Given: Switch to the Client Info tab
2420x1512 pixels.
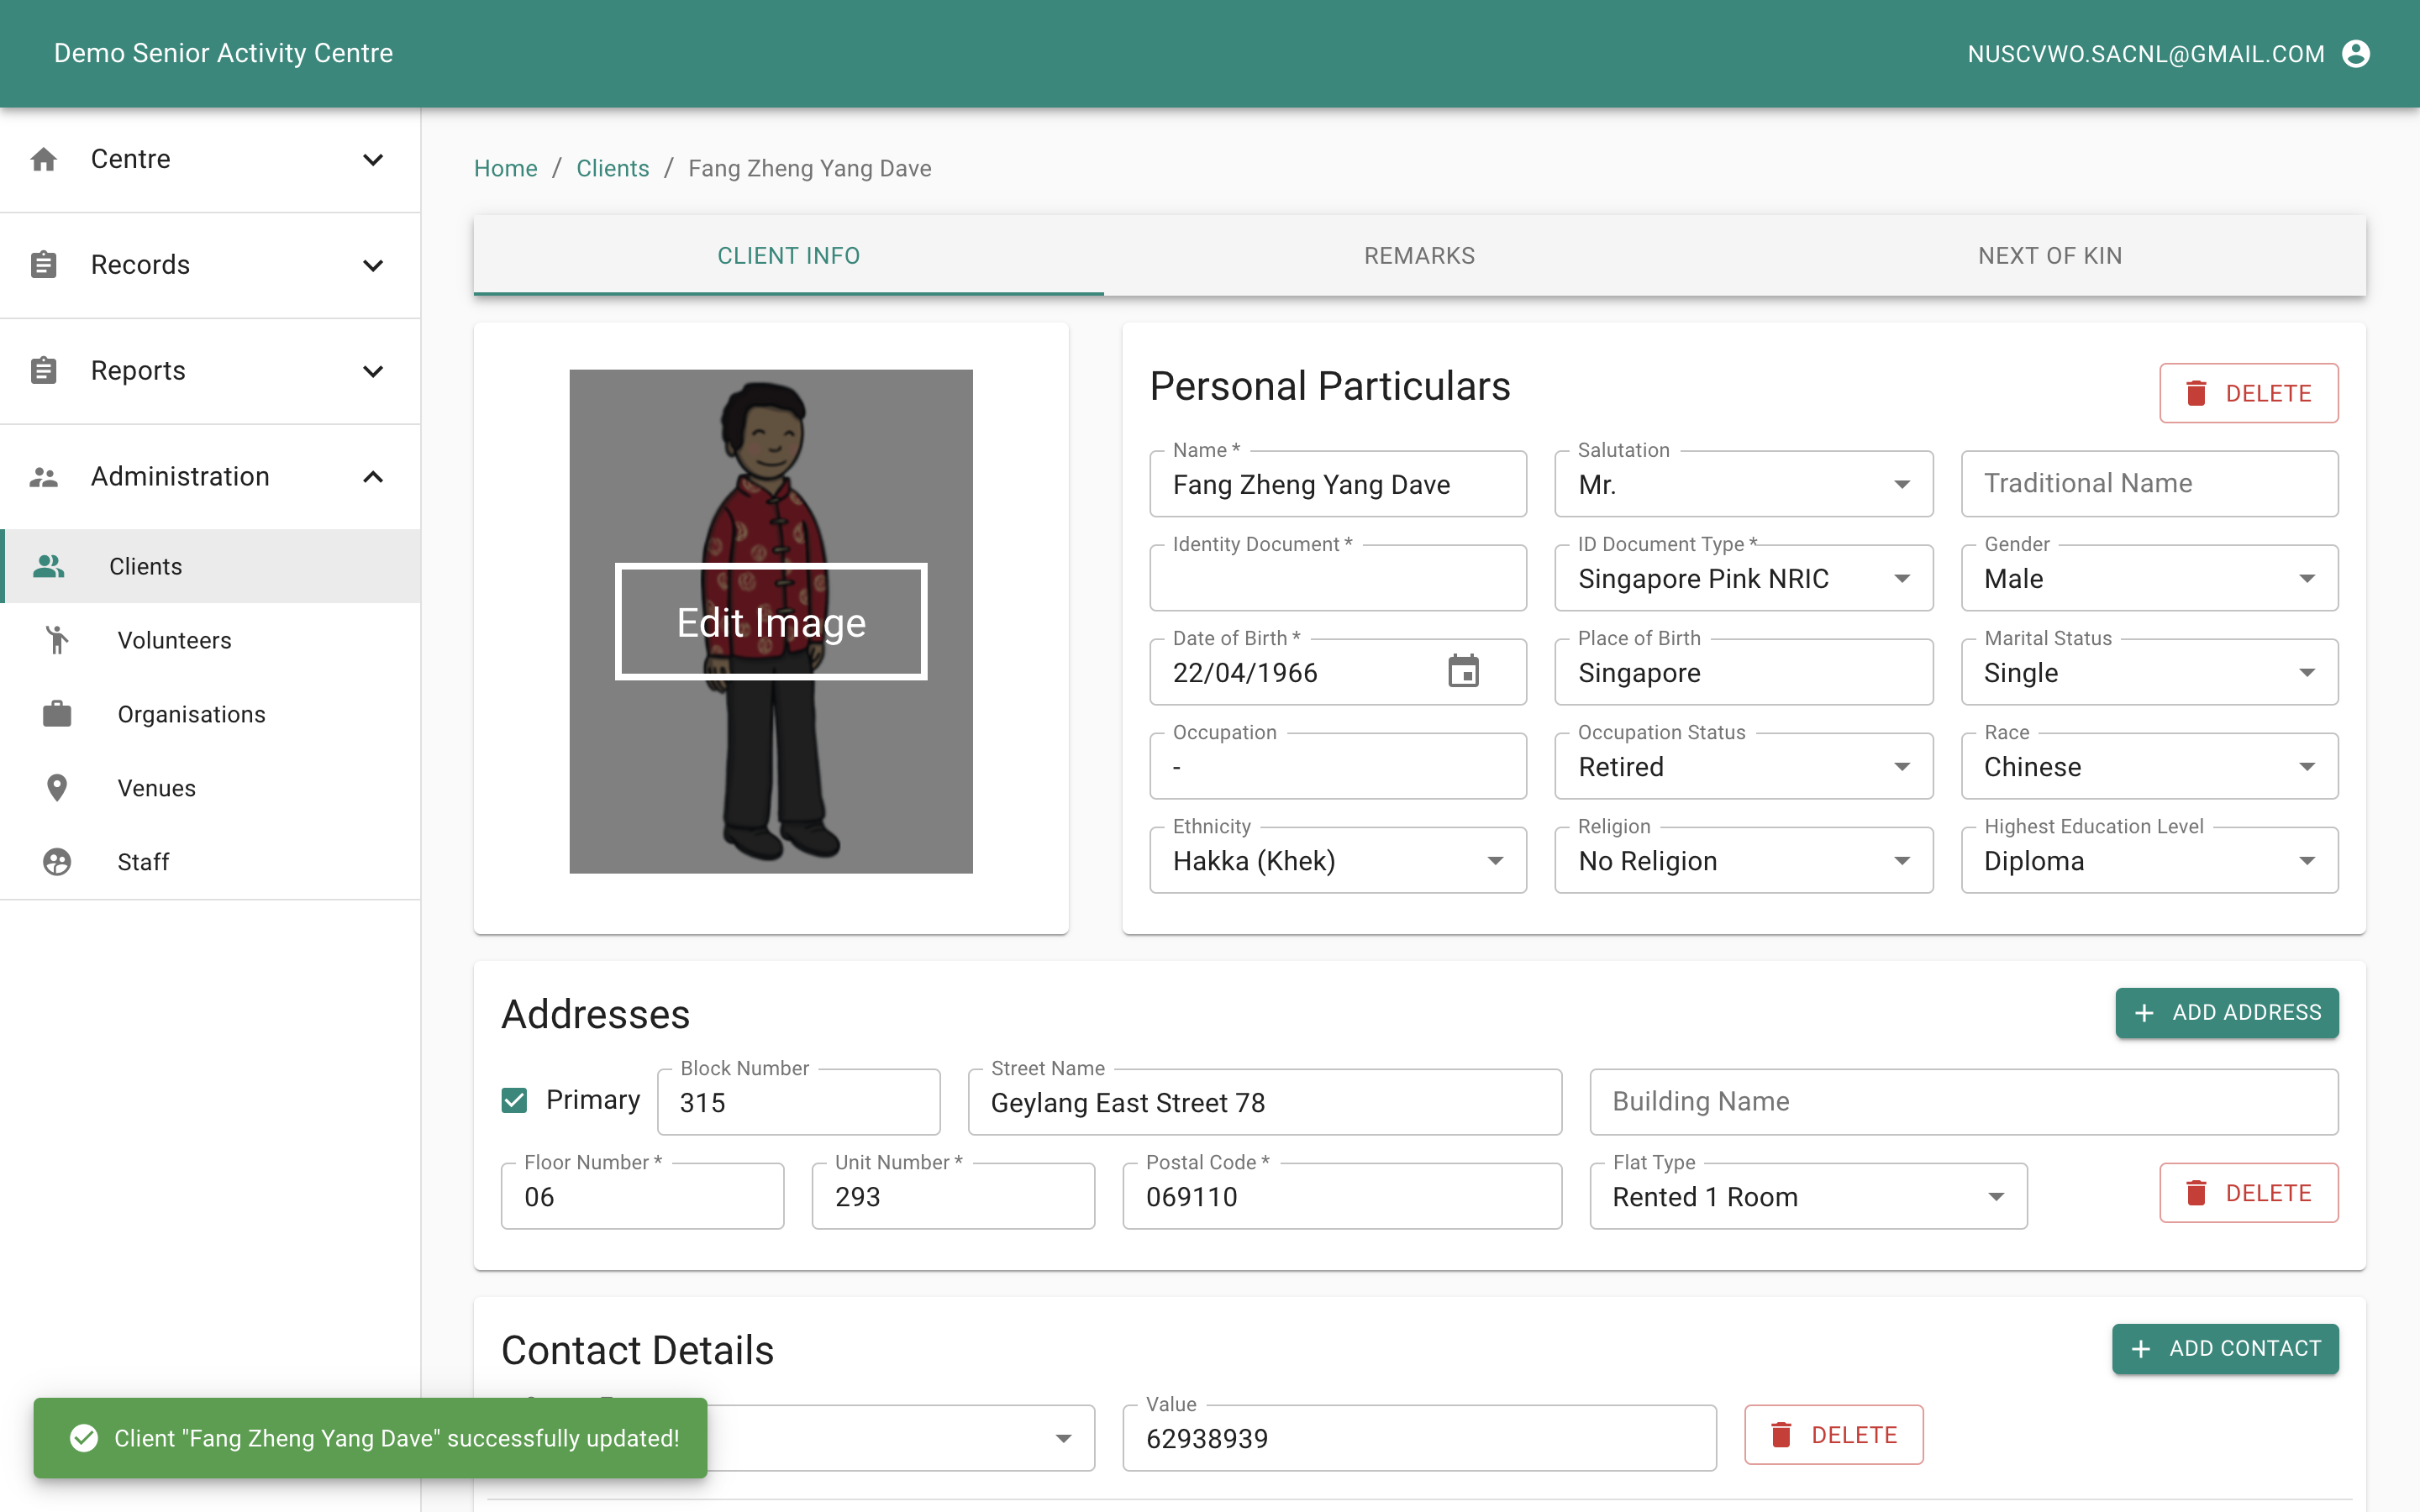Looking at the screenshot, I should [x=788, y=256].
